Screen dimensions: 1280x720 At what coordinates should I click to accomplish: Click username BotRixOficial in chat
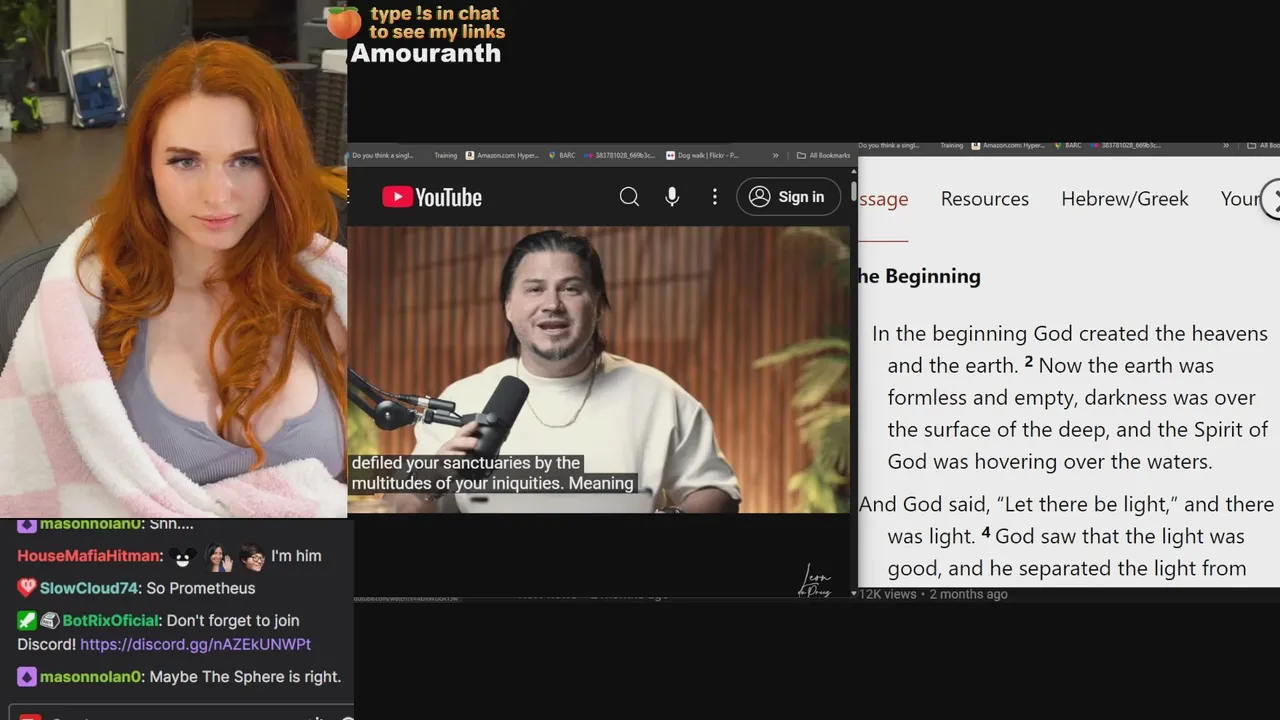(110, 621)
